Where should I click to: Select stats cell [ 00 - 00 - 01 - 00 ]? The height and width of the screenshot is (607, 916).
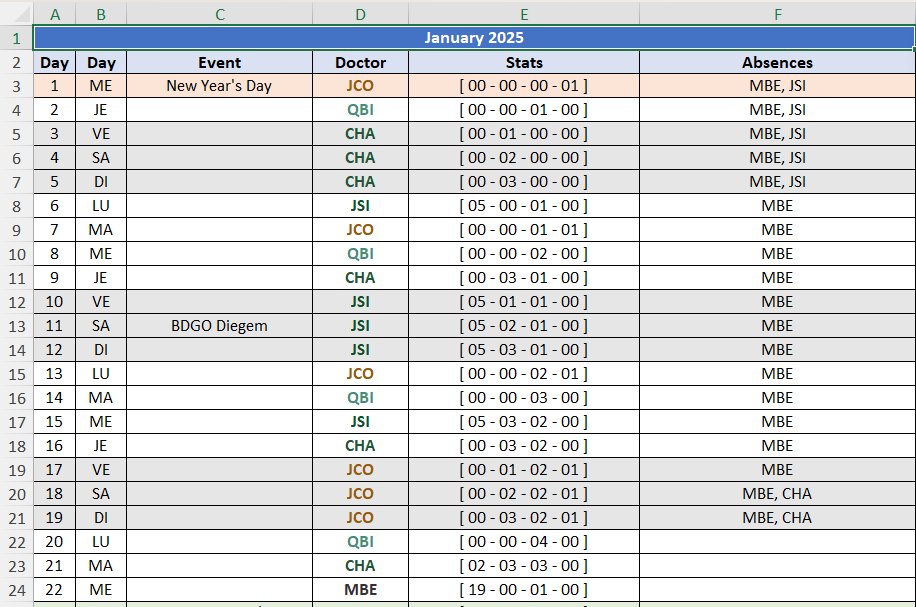(x=524, y=110)
